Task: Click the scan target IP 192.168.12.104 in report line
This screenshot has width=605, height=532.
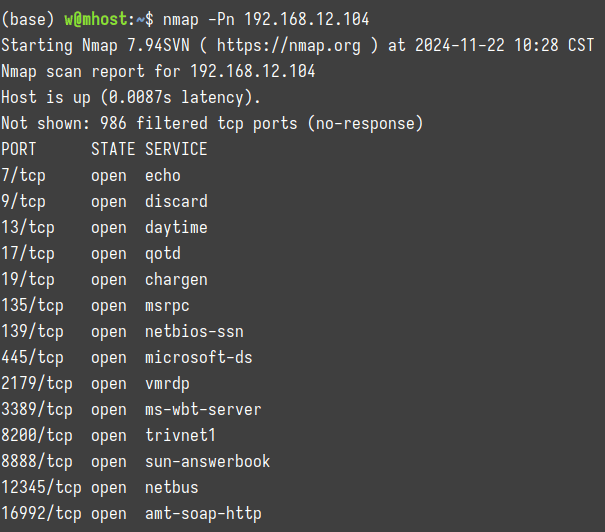Action: (253, 71)
